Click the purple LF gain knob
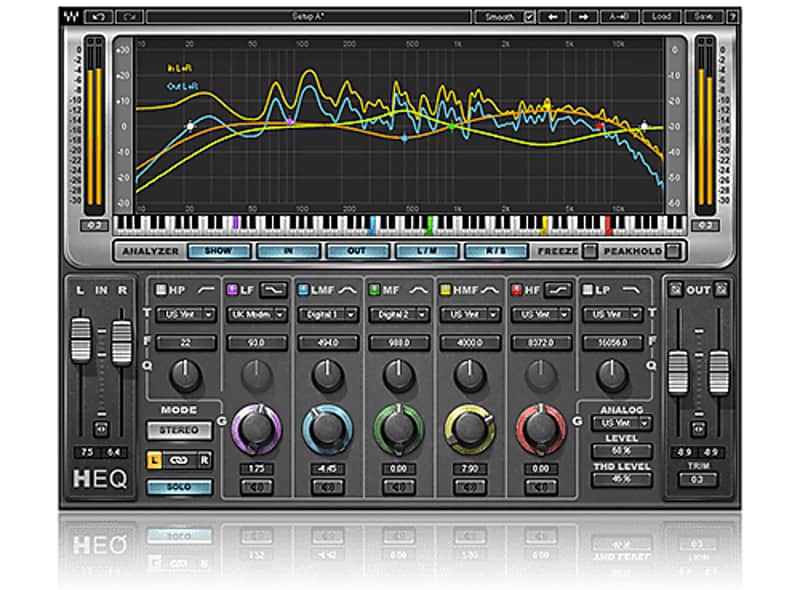This screenshot has width=800, height=590. click(x=257, y=429)
